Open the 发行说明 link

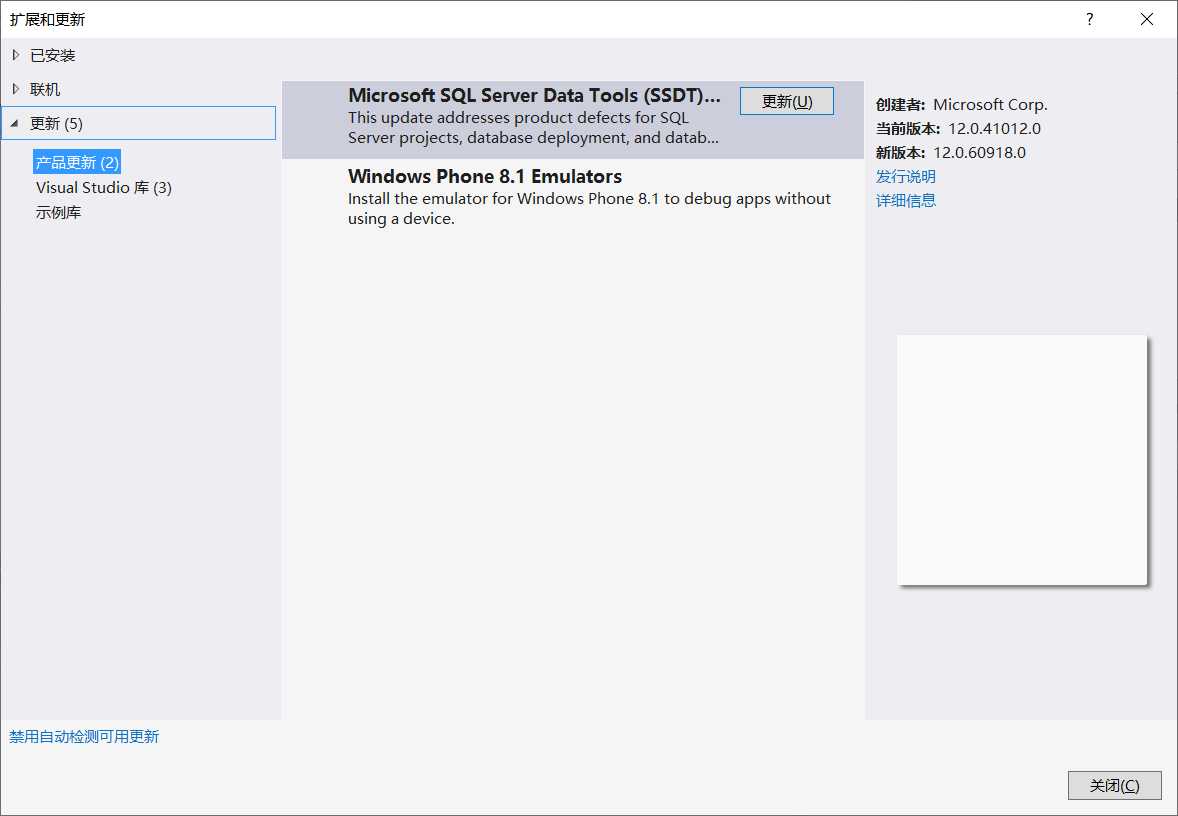click(905, 177)
